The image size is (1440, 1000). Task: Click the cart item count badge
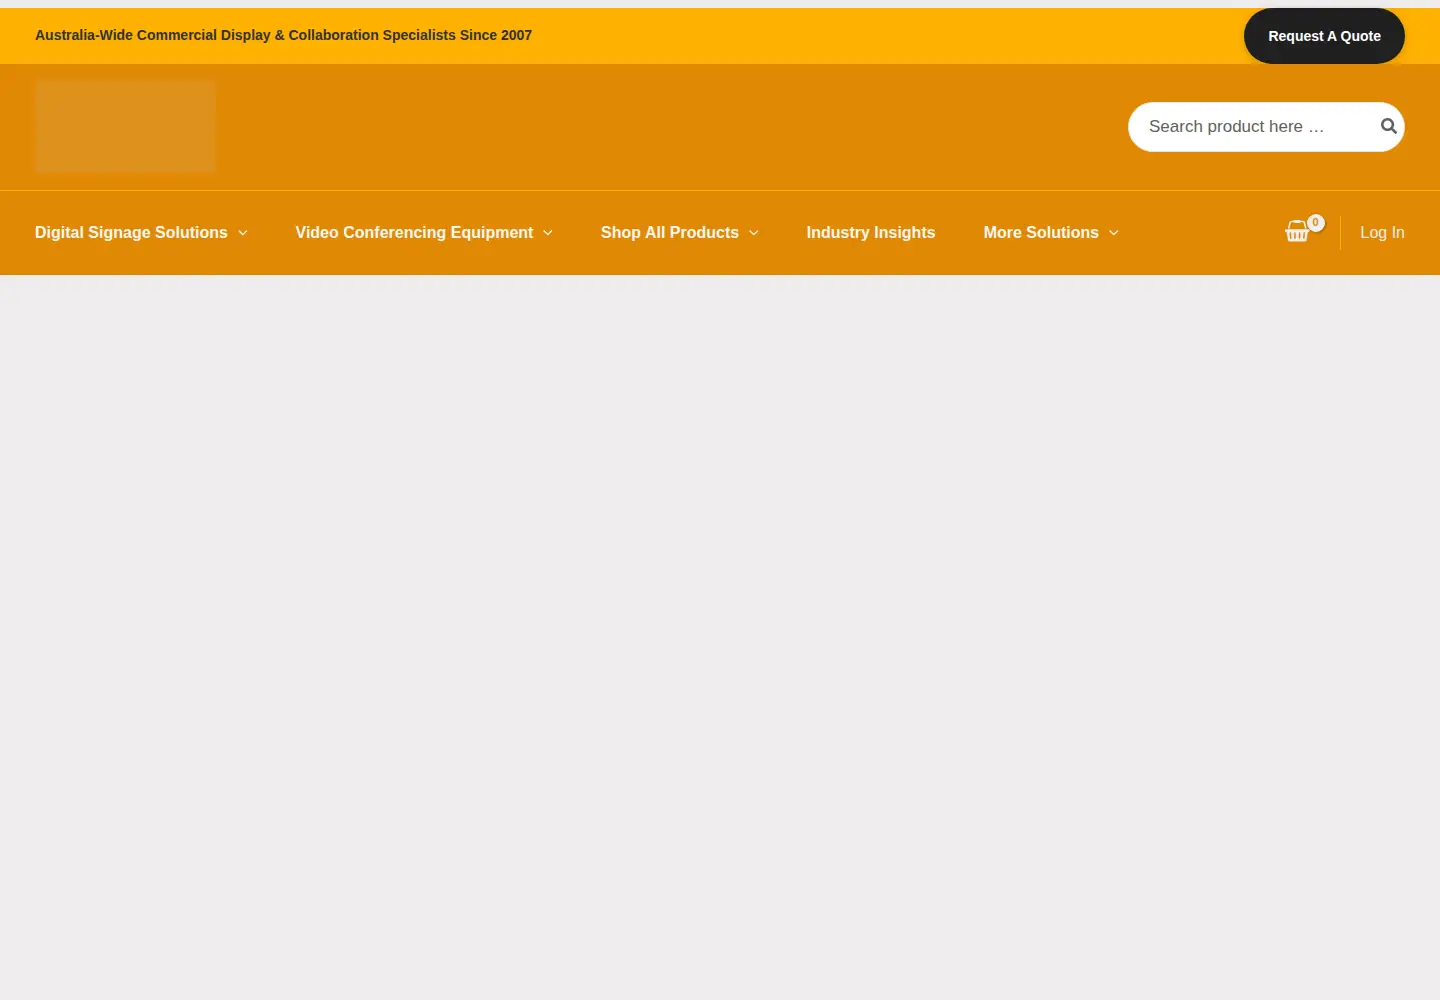tap(1316, 223)
